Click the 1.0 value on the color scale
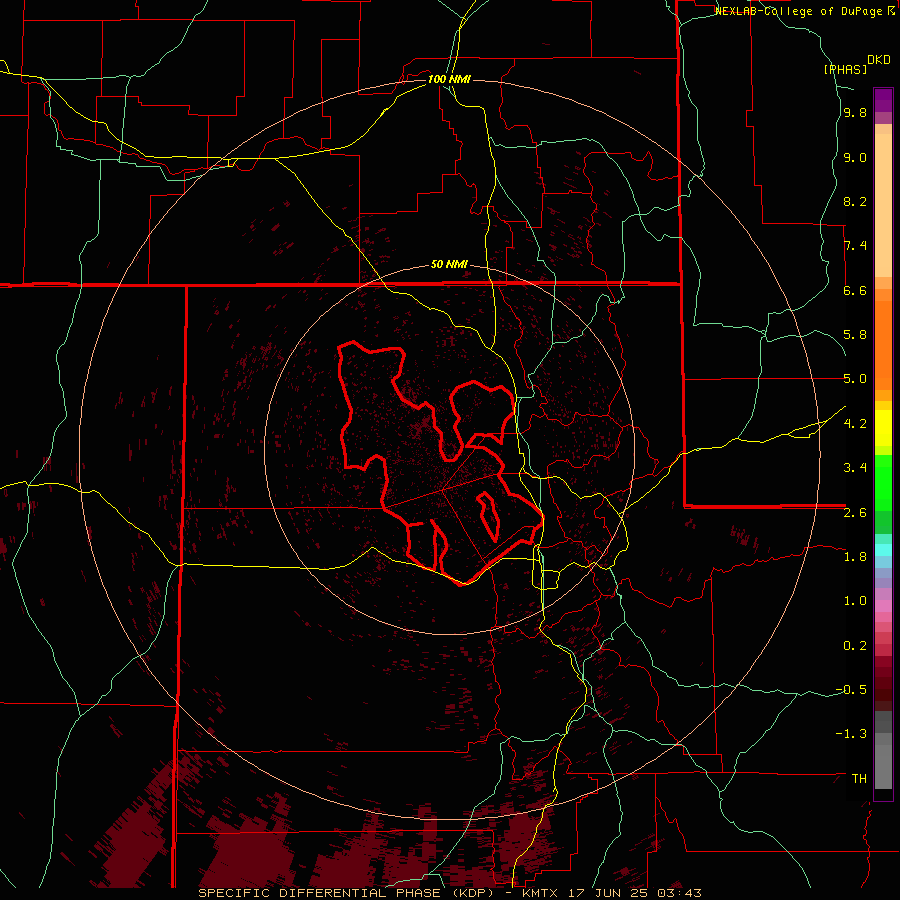The image size is (900, 900). (855, 601)
